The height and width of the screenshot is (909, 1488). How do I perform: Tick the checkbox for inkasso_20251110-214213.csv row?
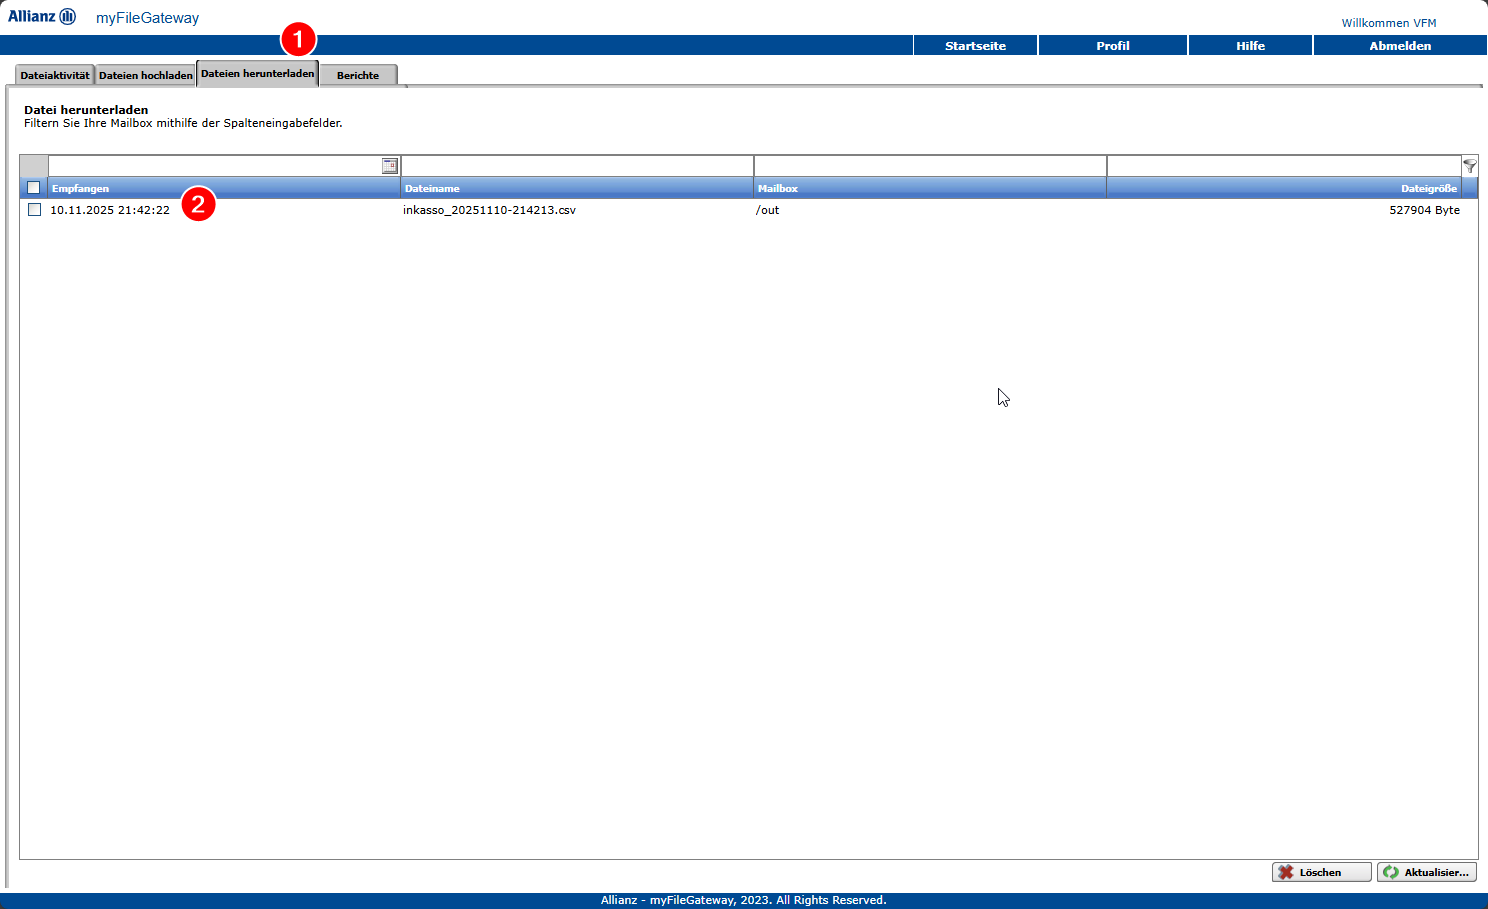34,210
